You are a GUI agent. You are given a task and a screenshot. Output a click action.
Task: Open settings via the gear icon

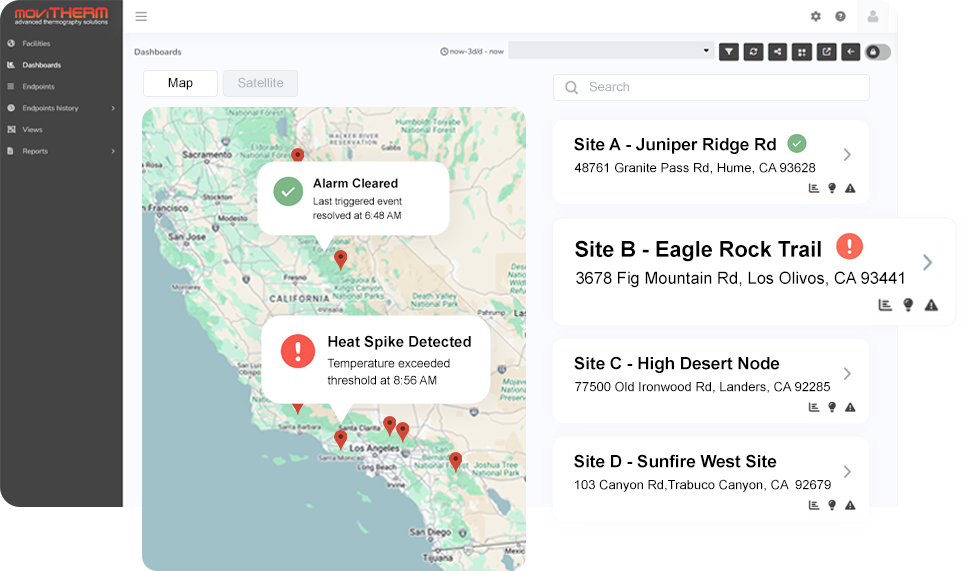pos(816,16)
